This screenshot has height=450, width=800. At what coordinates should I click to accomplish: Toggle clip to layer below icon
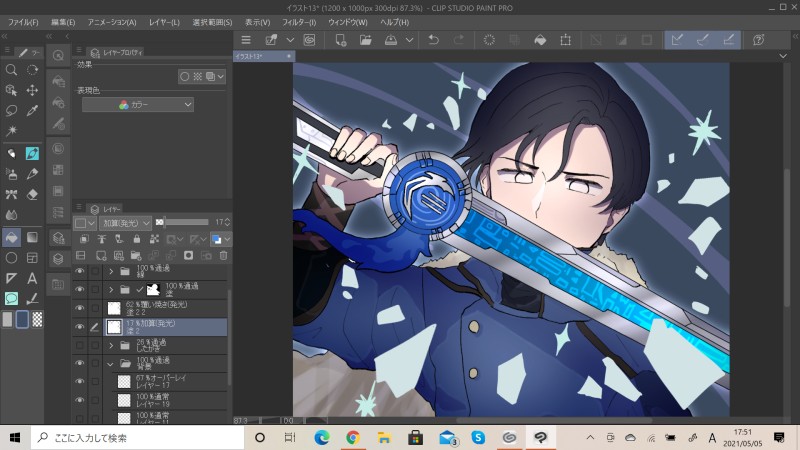coord(84,239)
